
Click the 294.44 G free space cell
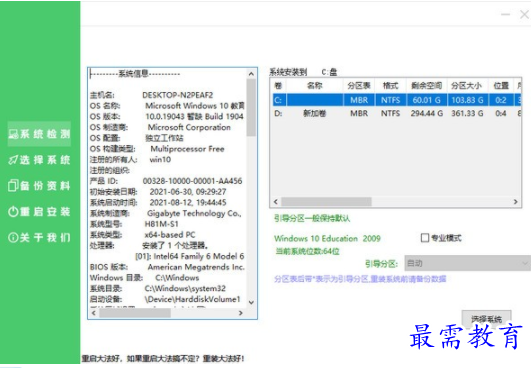pos(427,113)
